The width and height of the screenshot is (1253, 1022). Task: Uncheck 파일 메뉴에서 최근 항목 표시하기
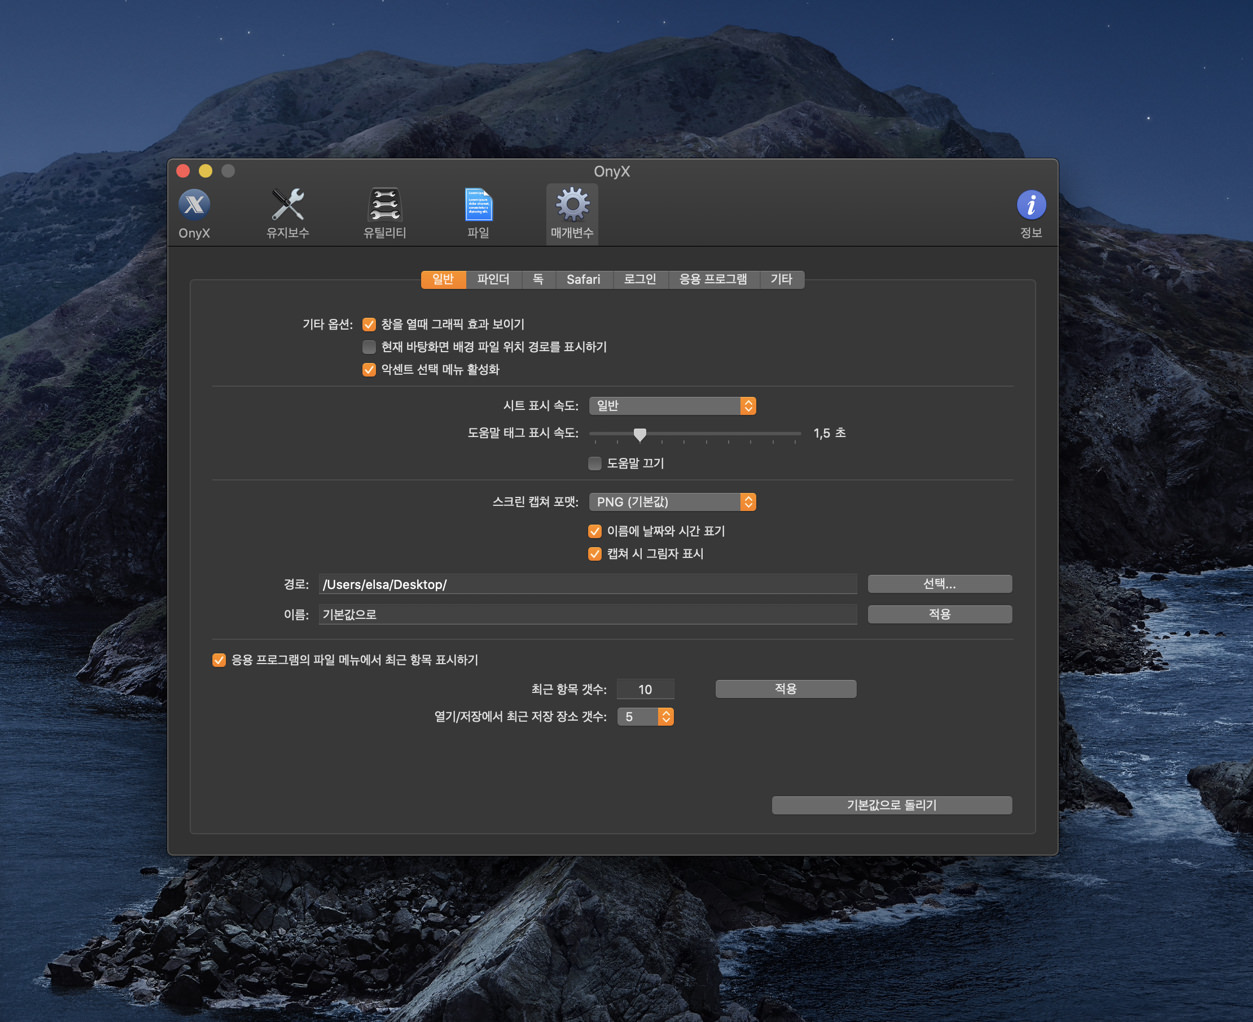click(x=219, y=660)
